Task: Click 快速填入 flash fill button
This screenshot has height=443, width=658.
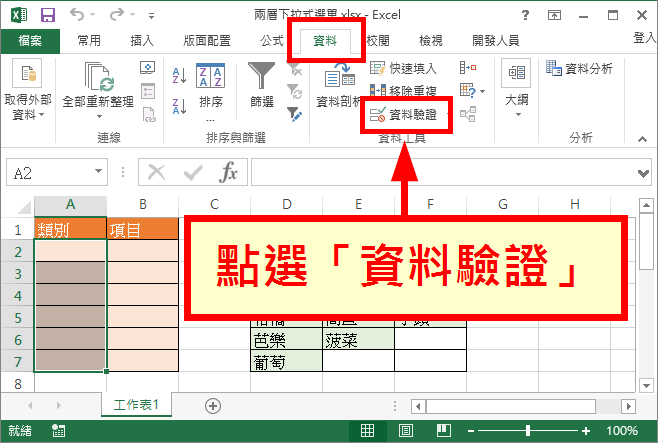Action: 404,68
